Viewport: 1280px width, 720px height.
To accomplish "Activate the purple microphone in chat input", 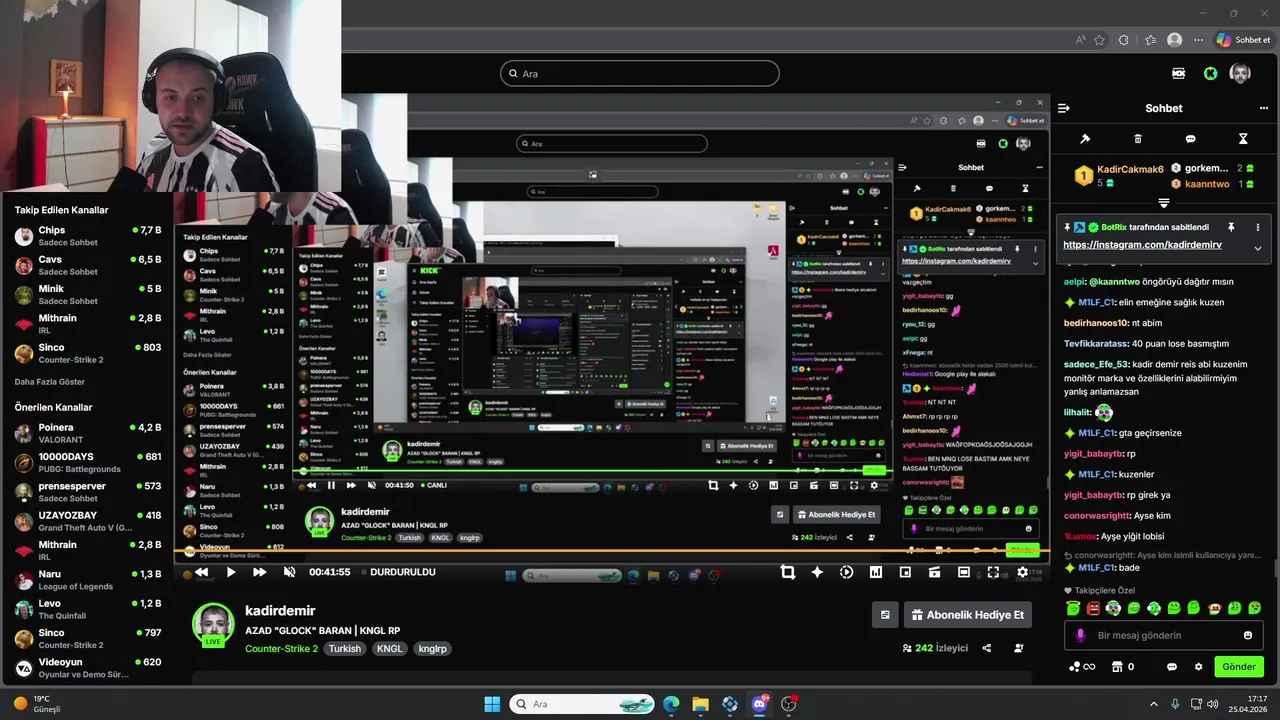I will click(1080, 635).
